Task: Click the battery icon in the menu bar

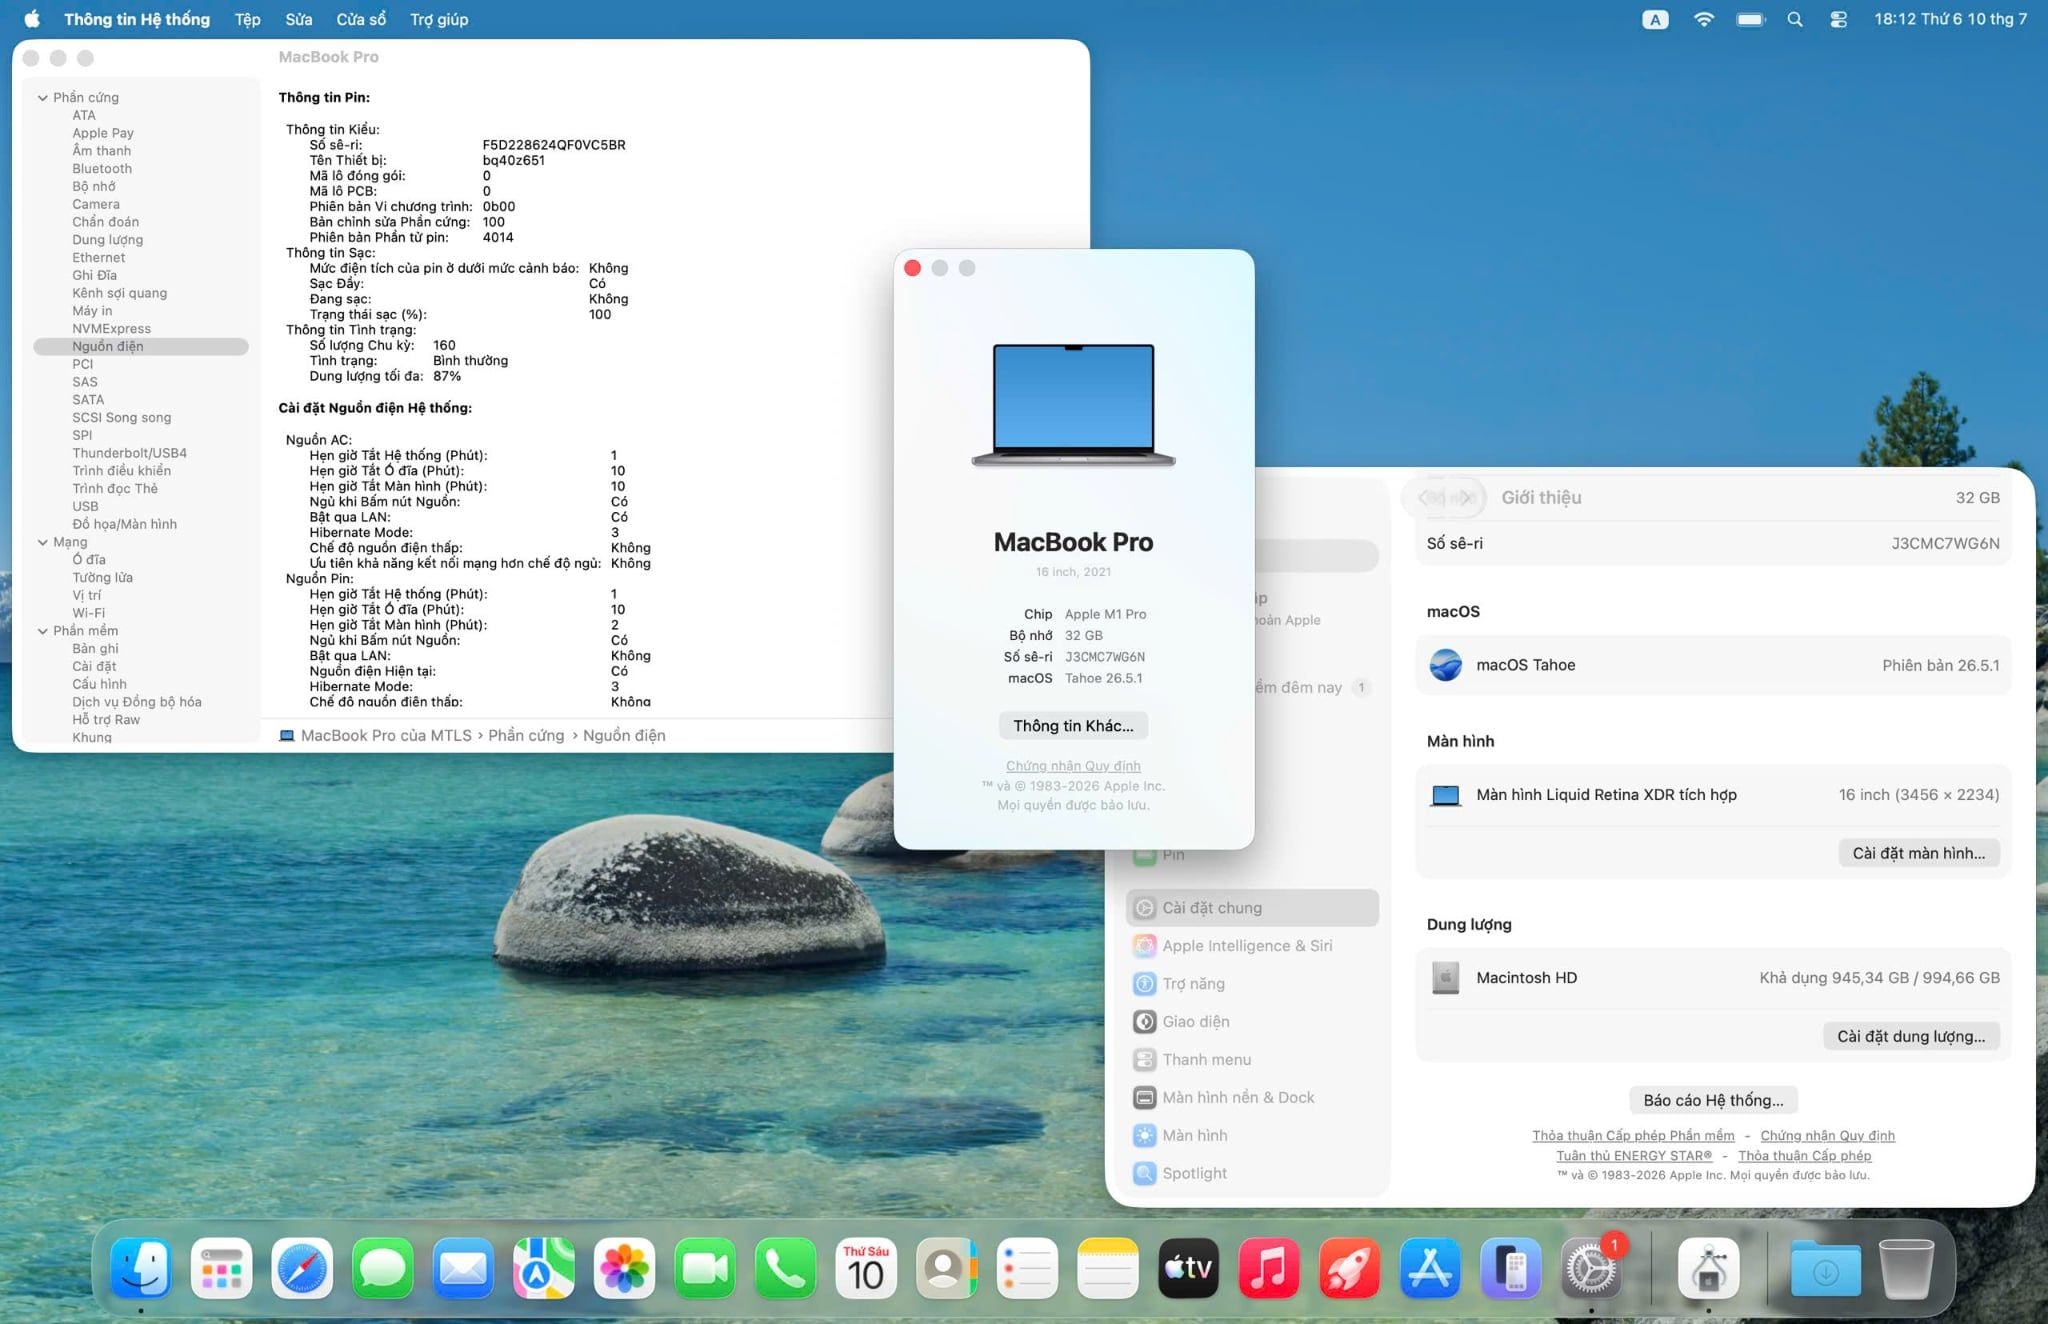Action: click(x=1750, y=19)
